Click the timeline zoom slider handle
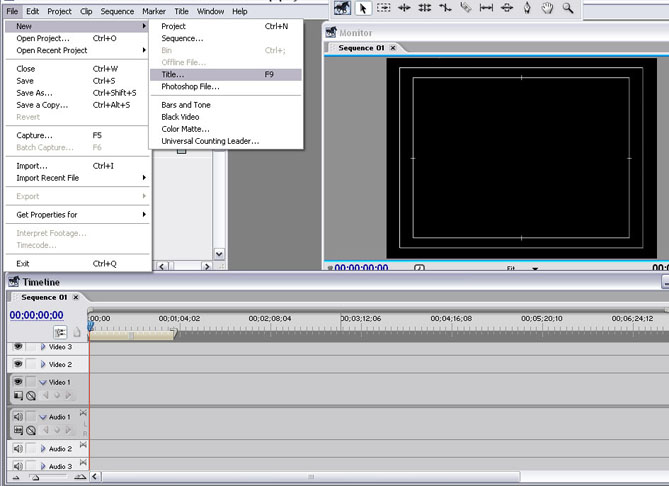The height and width of the screenshot is (486, 669). tap(33, 479)
